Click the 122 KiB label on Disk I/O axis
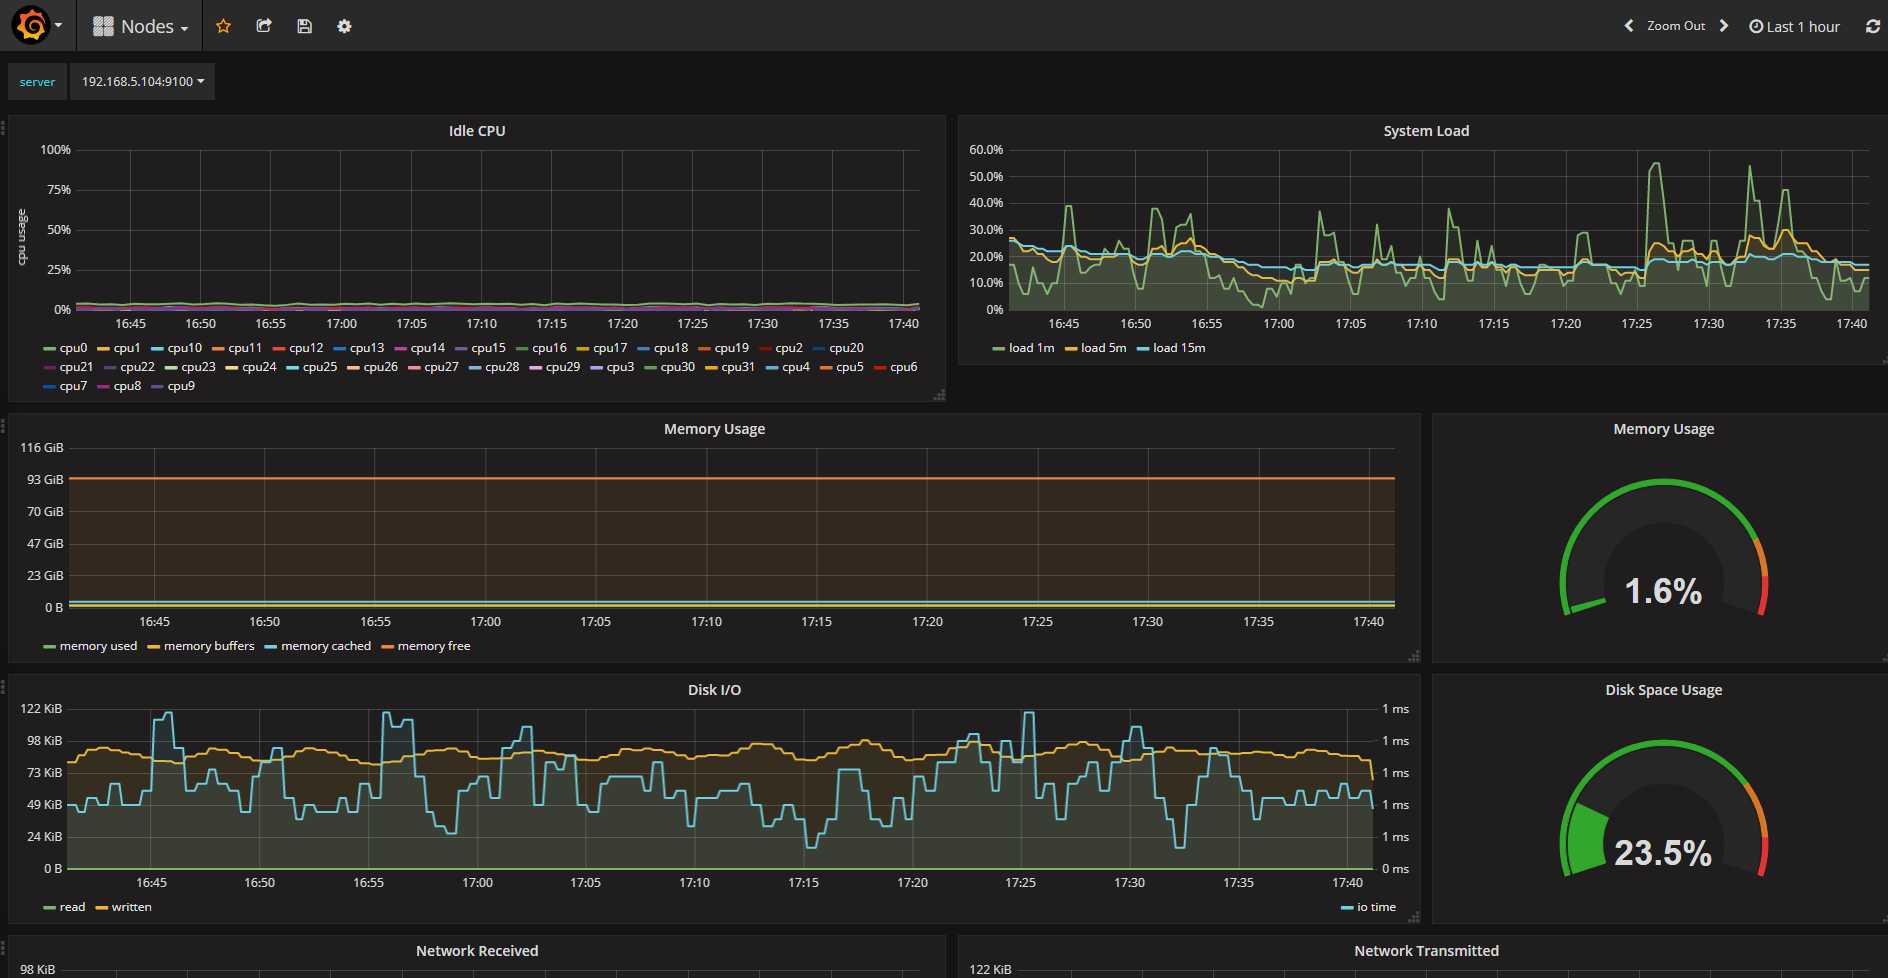The height and width of the screenshot is (978, 1888). 41,709
